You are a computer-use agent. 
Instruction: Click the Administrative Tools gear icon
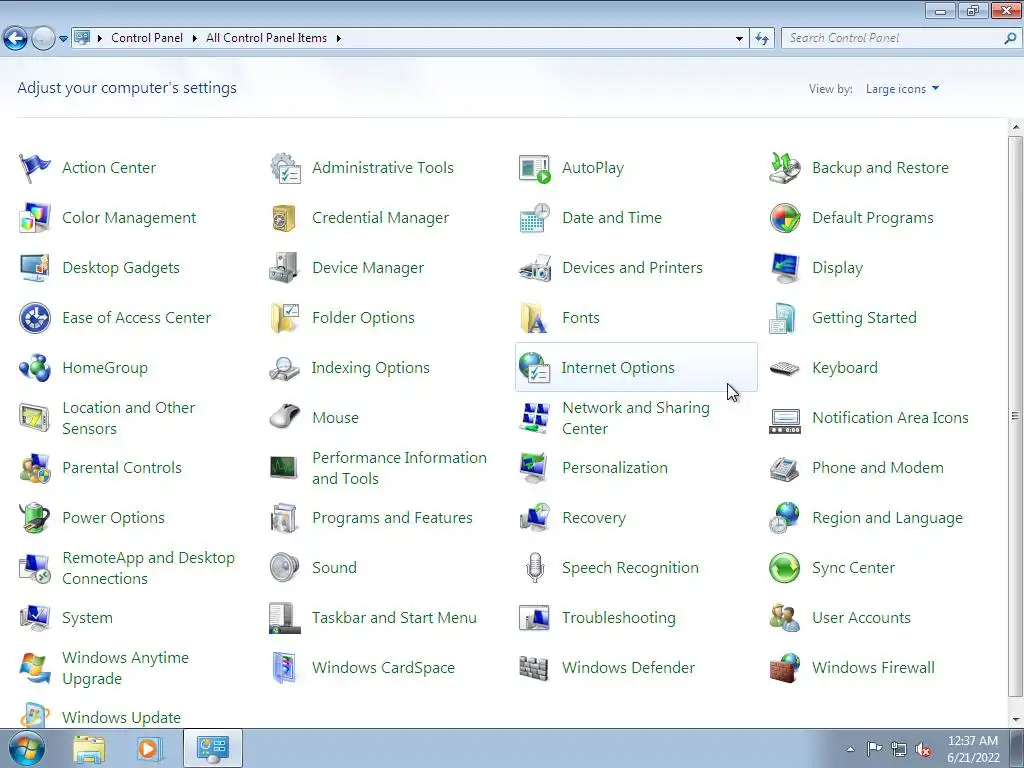pyautogui.click(x=285, y=168)
